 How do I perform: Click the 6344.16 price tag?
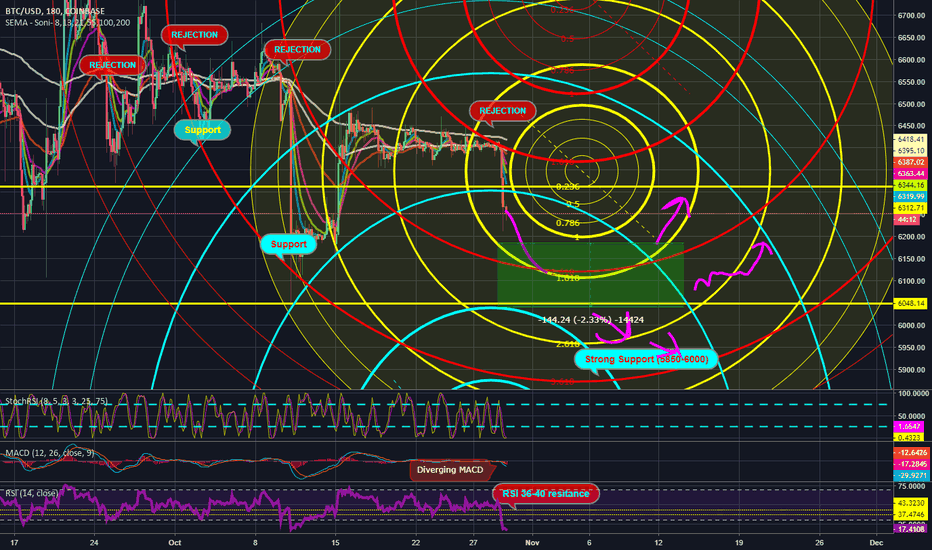(910, 185)
